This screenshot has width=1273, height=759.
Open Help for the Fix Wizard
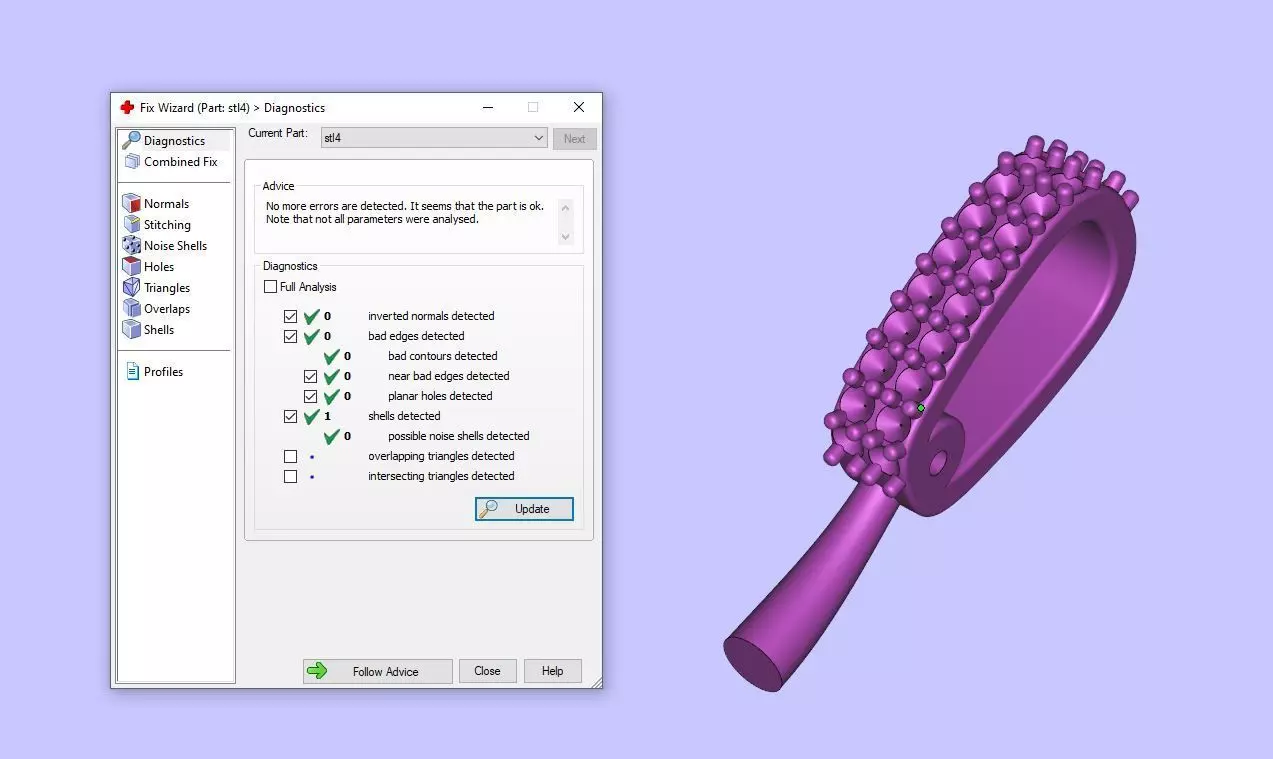tap(553, 671)
